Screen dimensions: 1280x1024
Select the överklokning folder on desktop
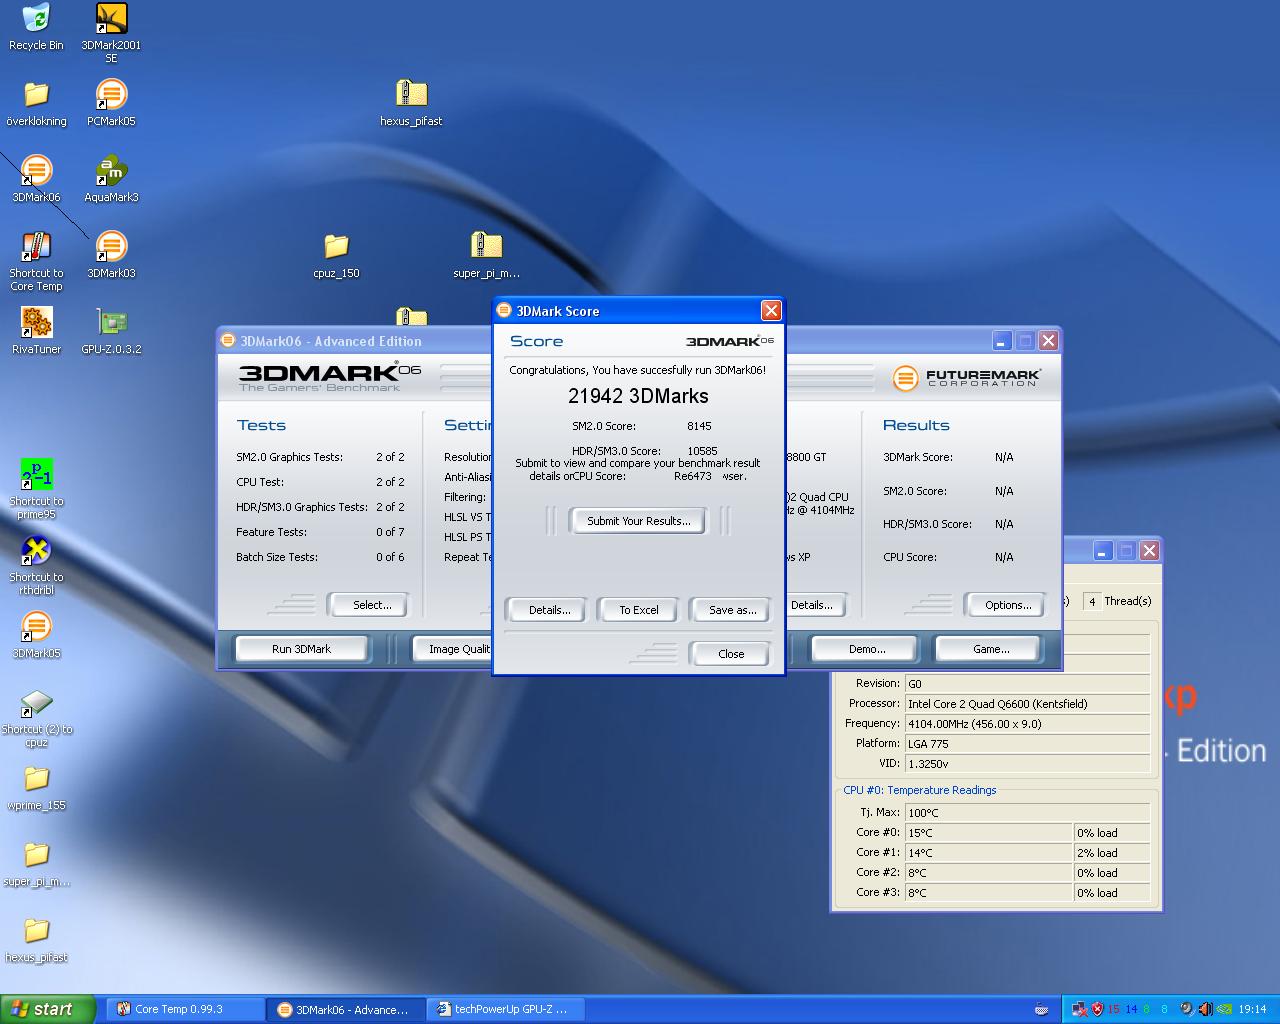[36, 104]
